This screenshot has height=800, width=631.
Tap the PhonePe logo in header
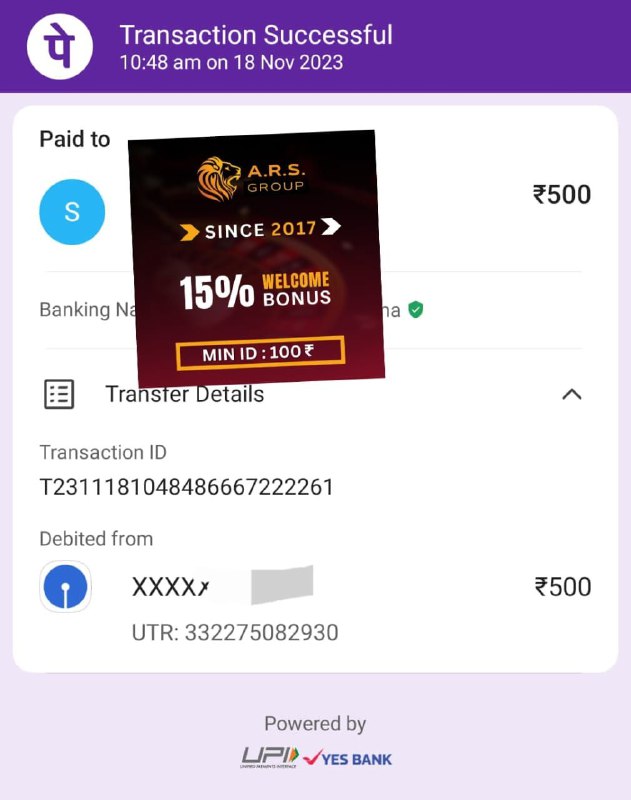pyautogui.click(x=60, y=46)
